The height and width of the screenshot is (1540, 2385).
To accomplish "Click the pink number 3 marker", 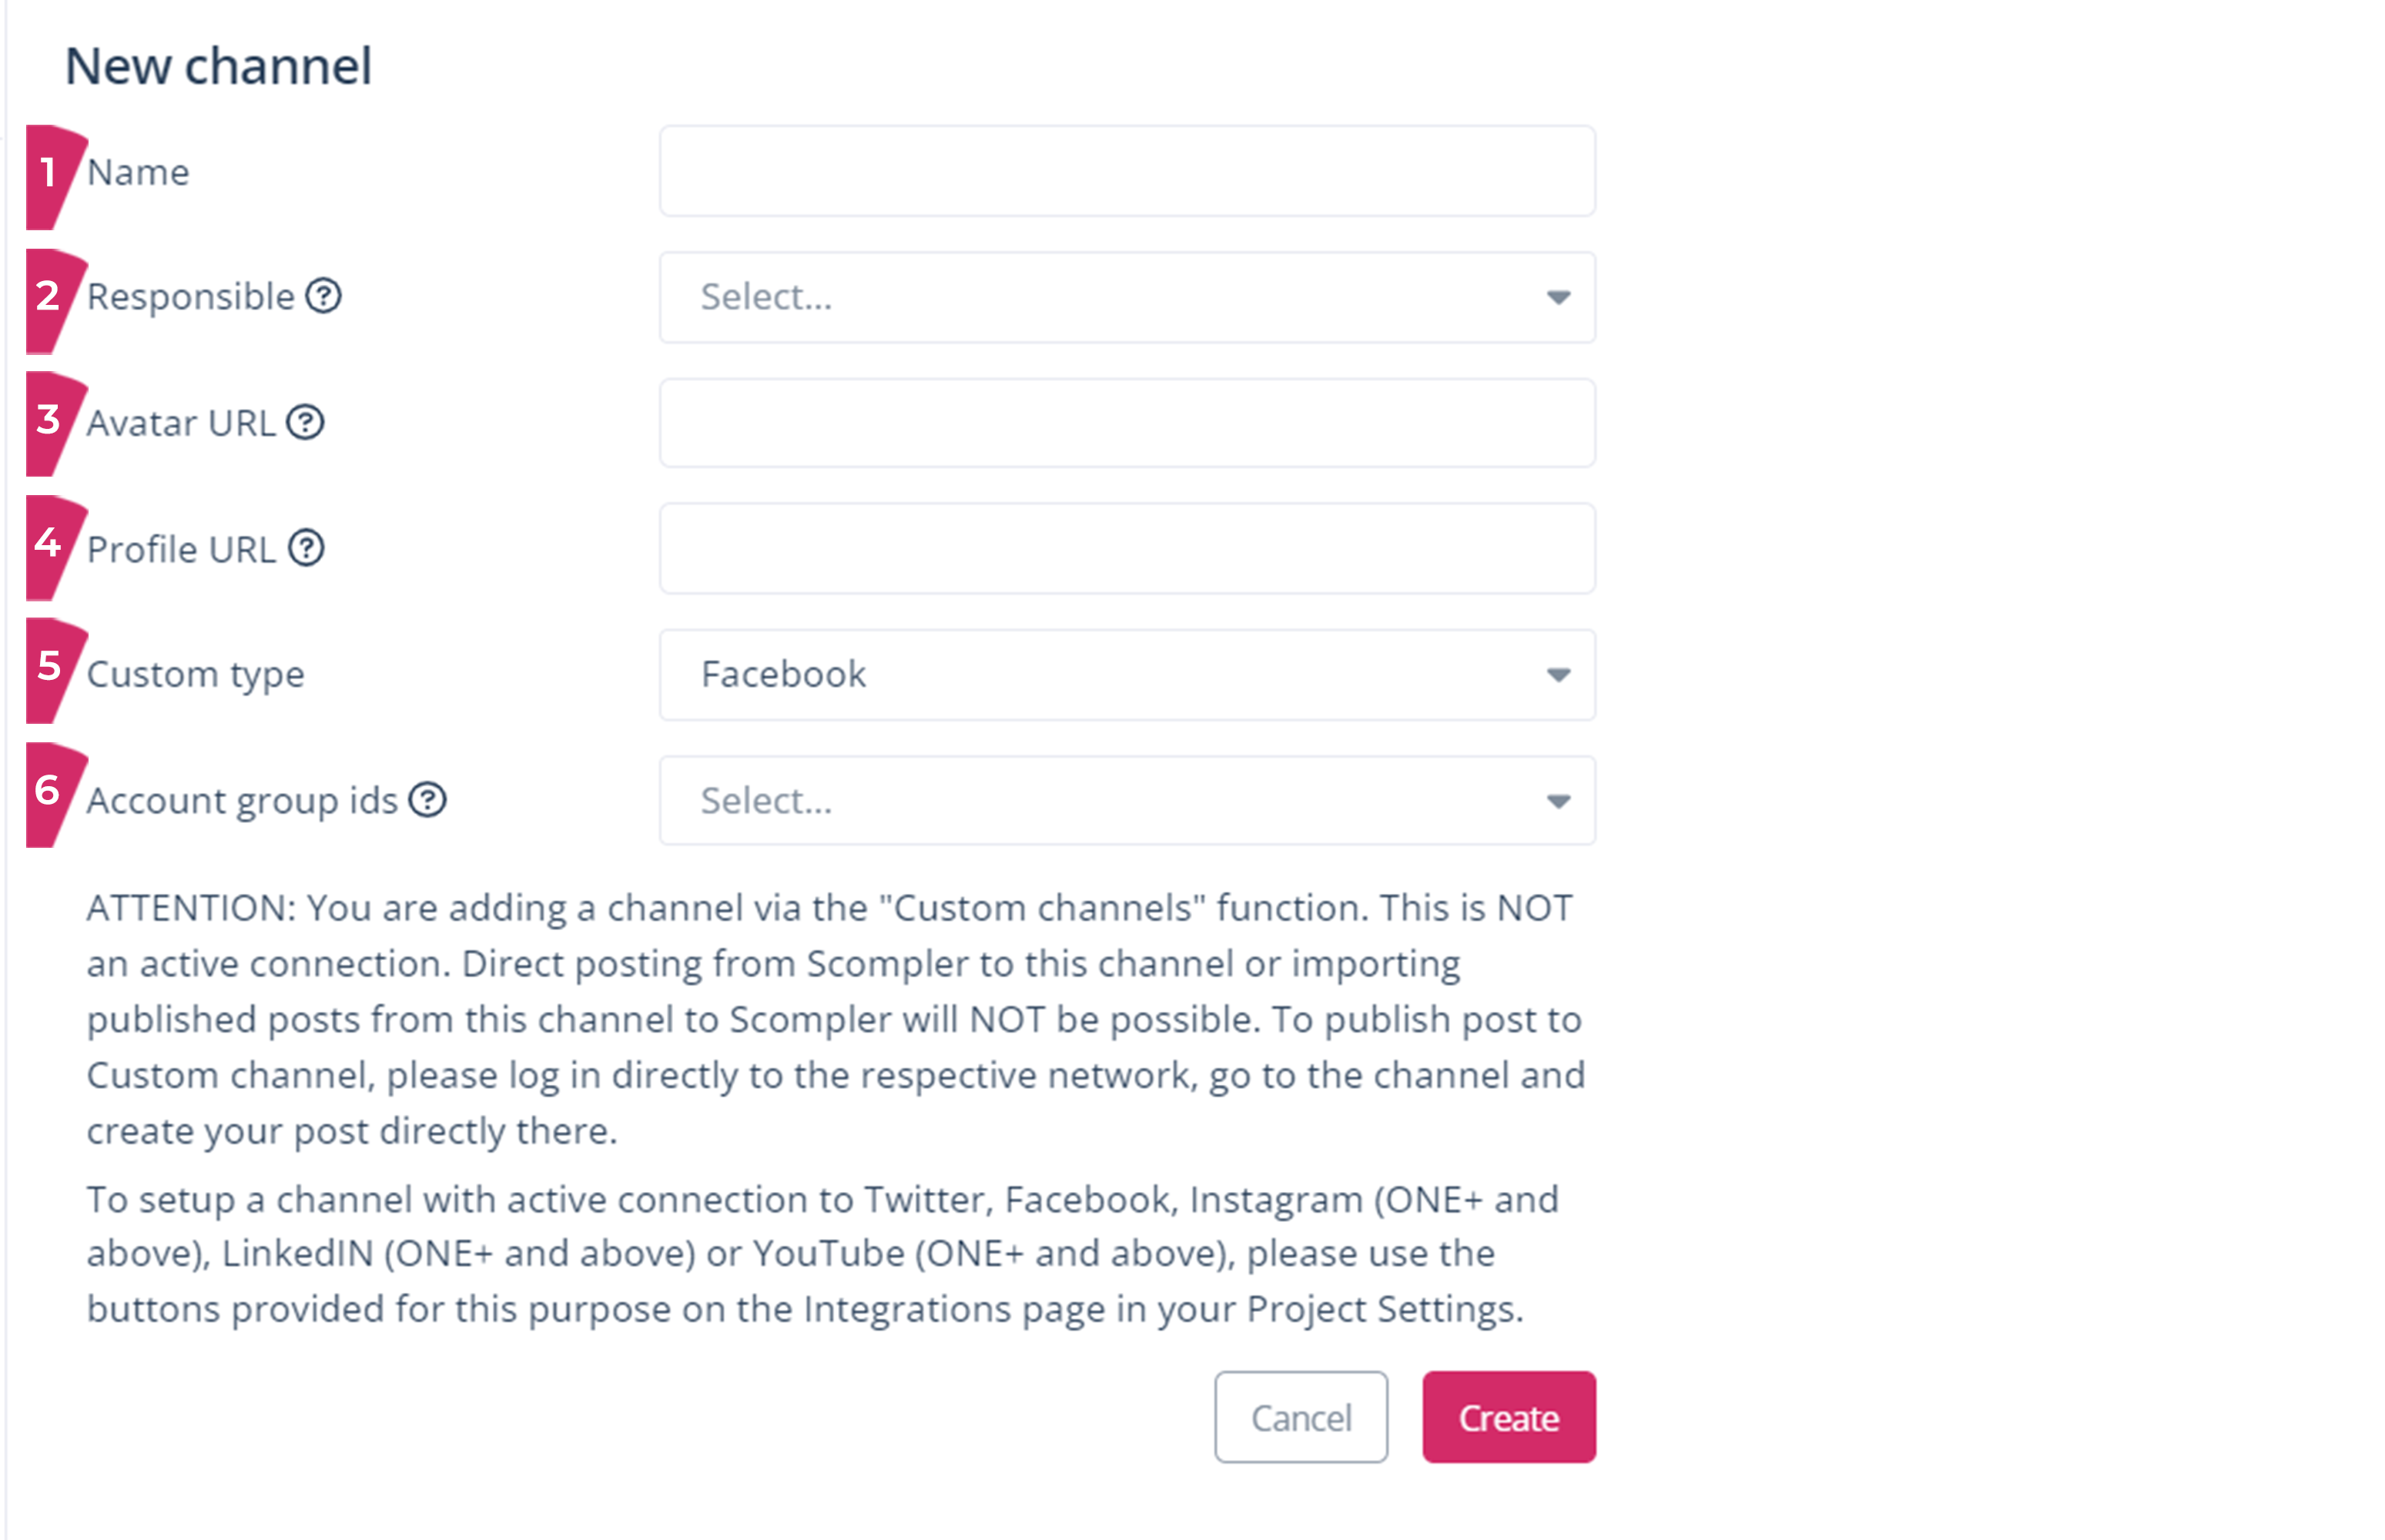I will point(49,421).
